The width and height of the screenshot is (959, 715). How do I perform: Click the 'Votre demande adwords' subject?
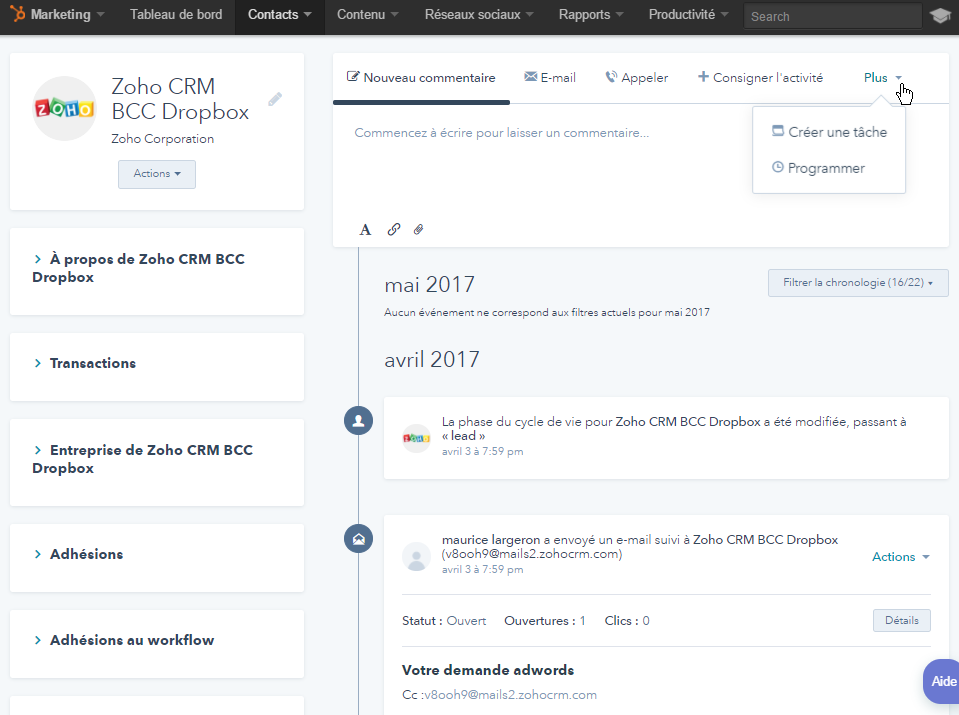[x=488, y=670]
